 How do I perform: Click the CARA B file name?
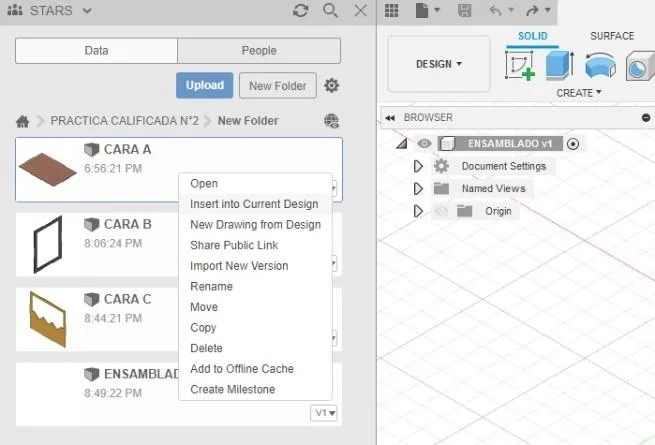[127, 224]
